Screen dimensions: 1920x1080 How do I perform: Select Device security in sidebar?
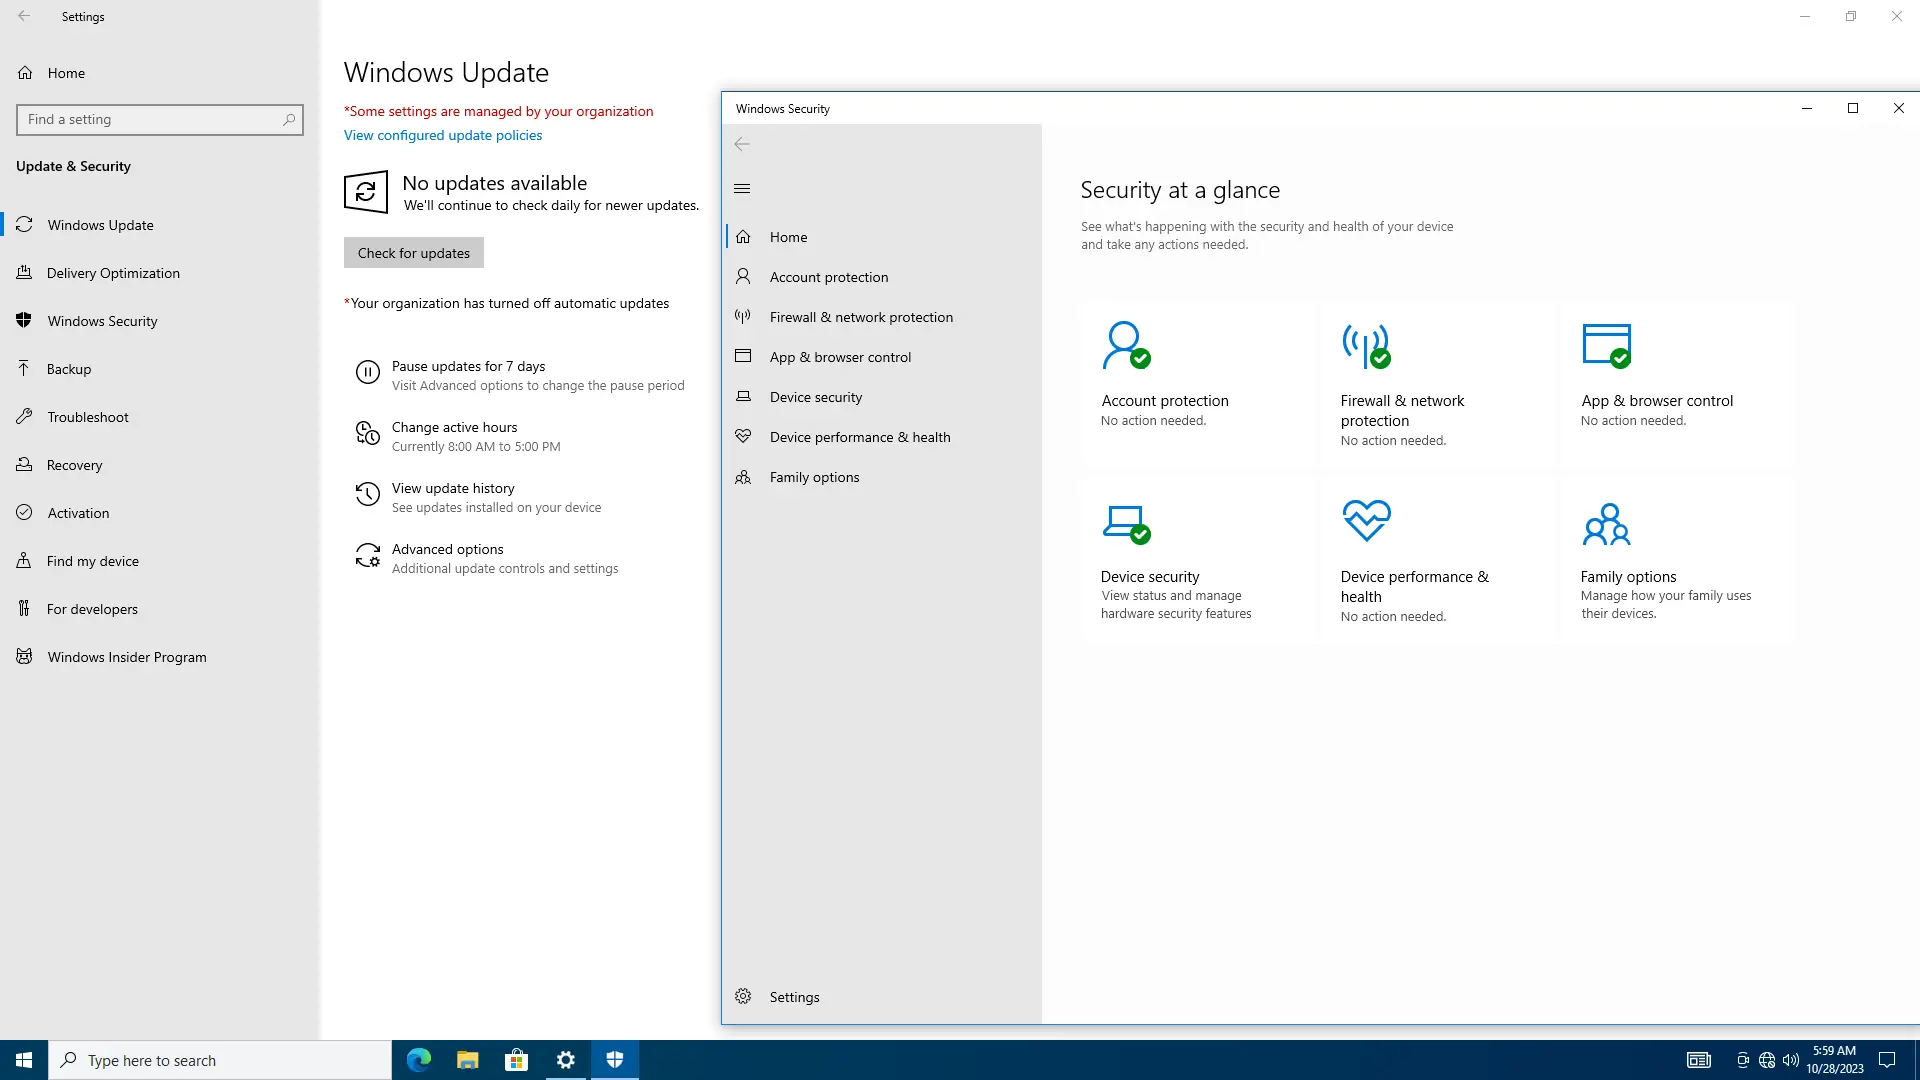click(815, 397)
